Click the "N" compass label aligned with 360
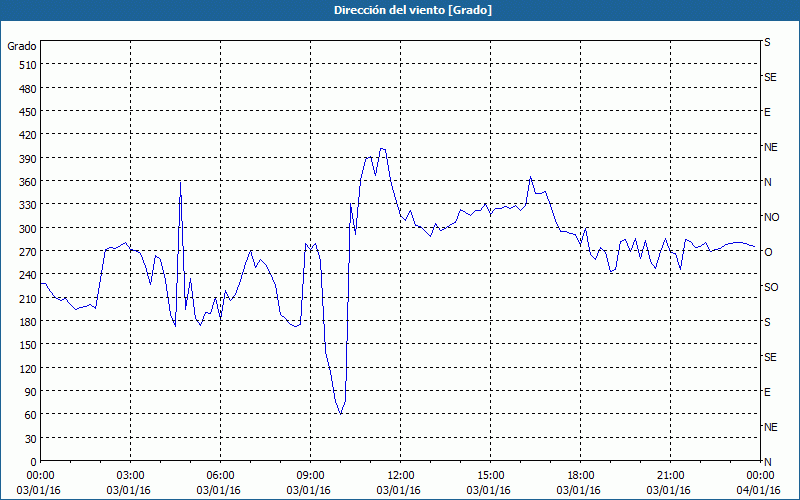Image resolution: width=800 pixels, height=500 pixels. 767,182
